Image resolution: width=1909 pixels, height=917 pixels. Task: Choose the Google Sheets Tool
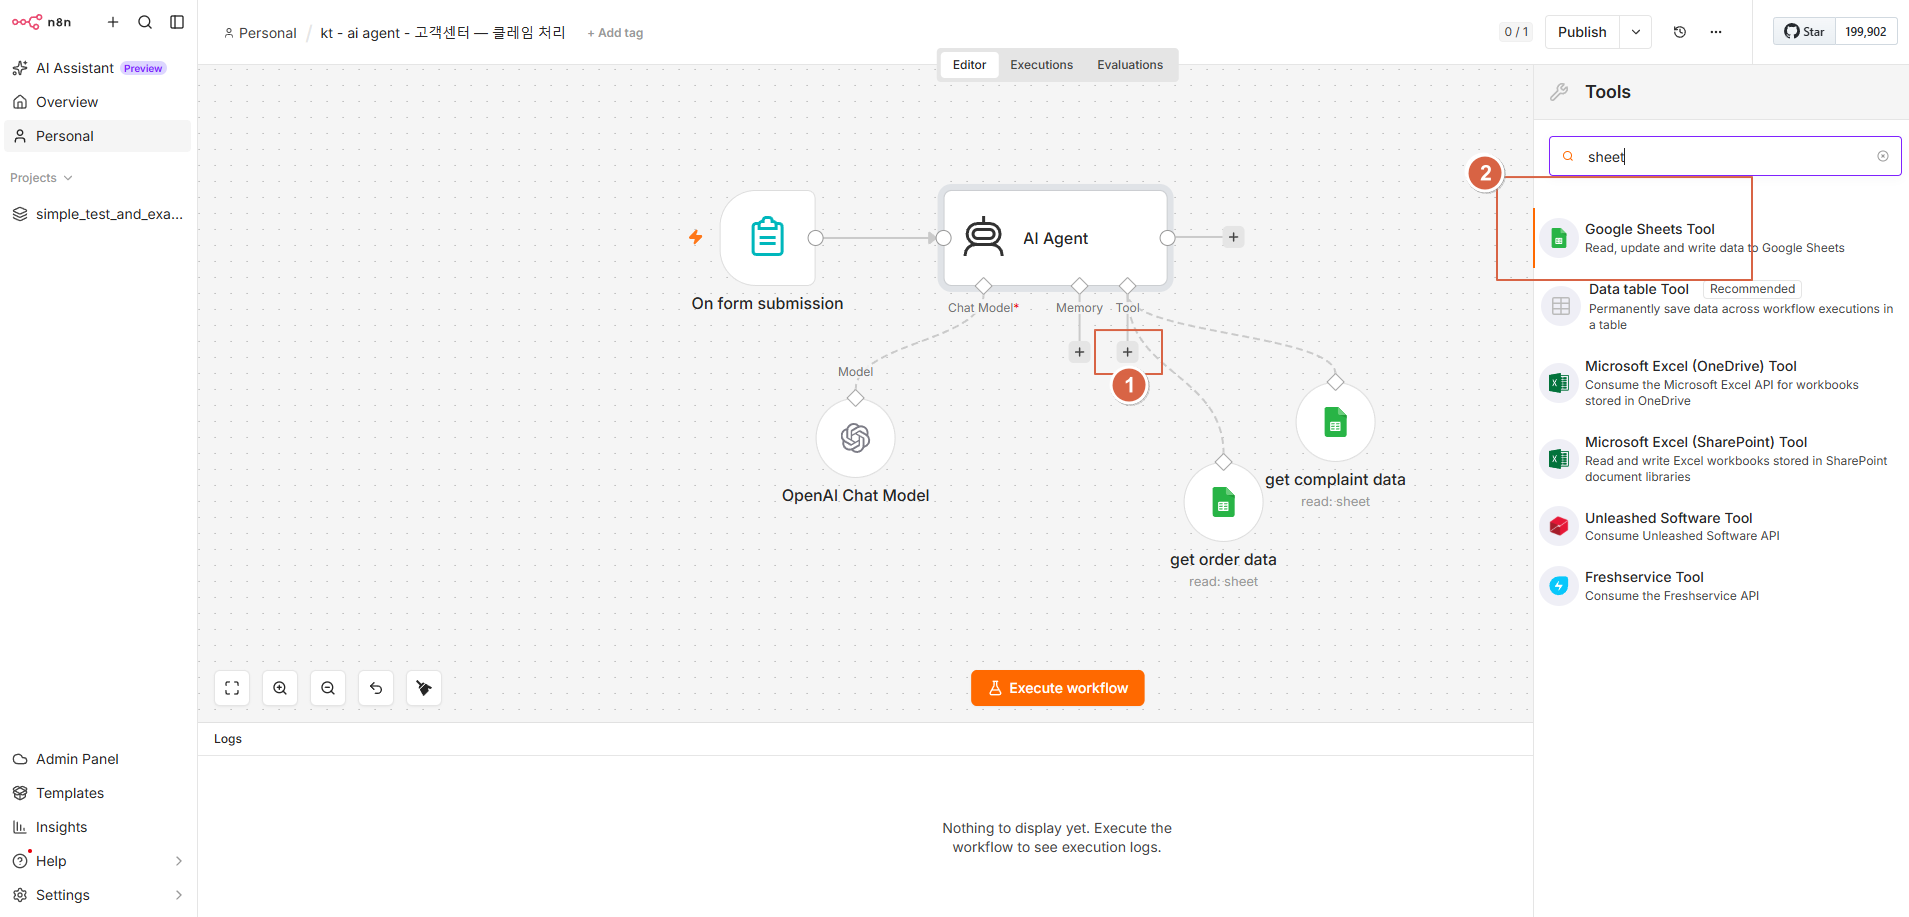pyautogui.click(x=1715, y=238)
